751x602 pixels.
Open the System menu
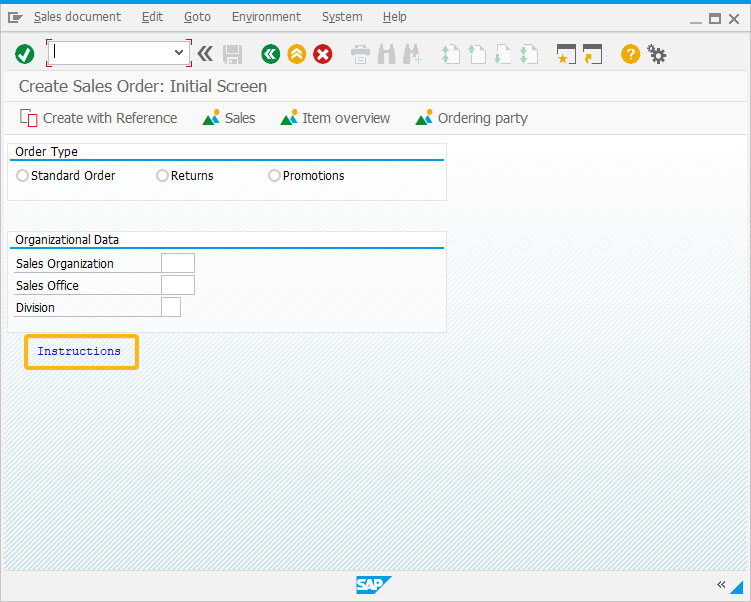pyautogui.click(x=342, y=17)
